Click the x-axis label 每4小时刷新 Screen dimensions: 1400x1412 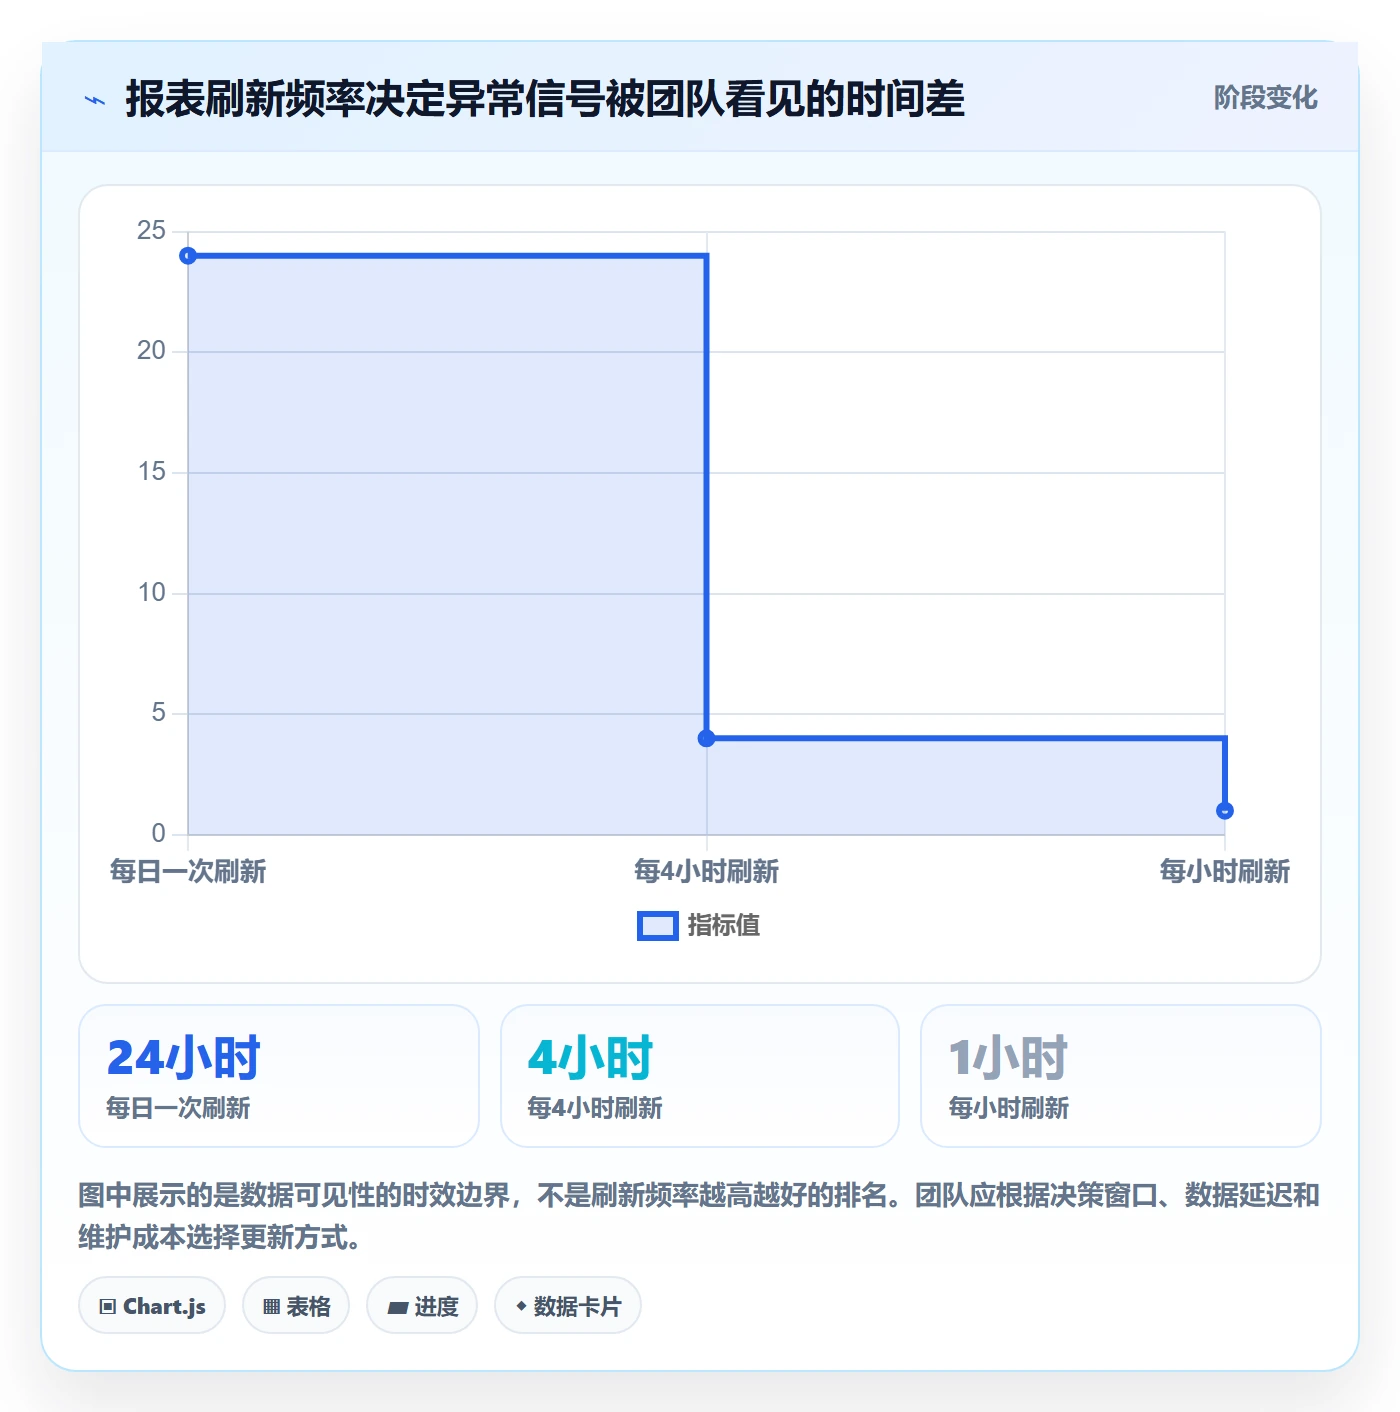click(706, 872)
